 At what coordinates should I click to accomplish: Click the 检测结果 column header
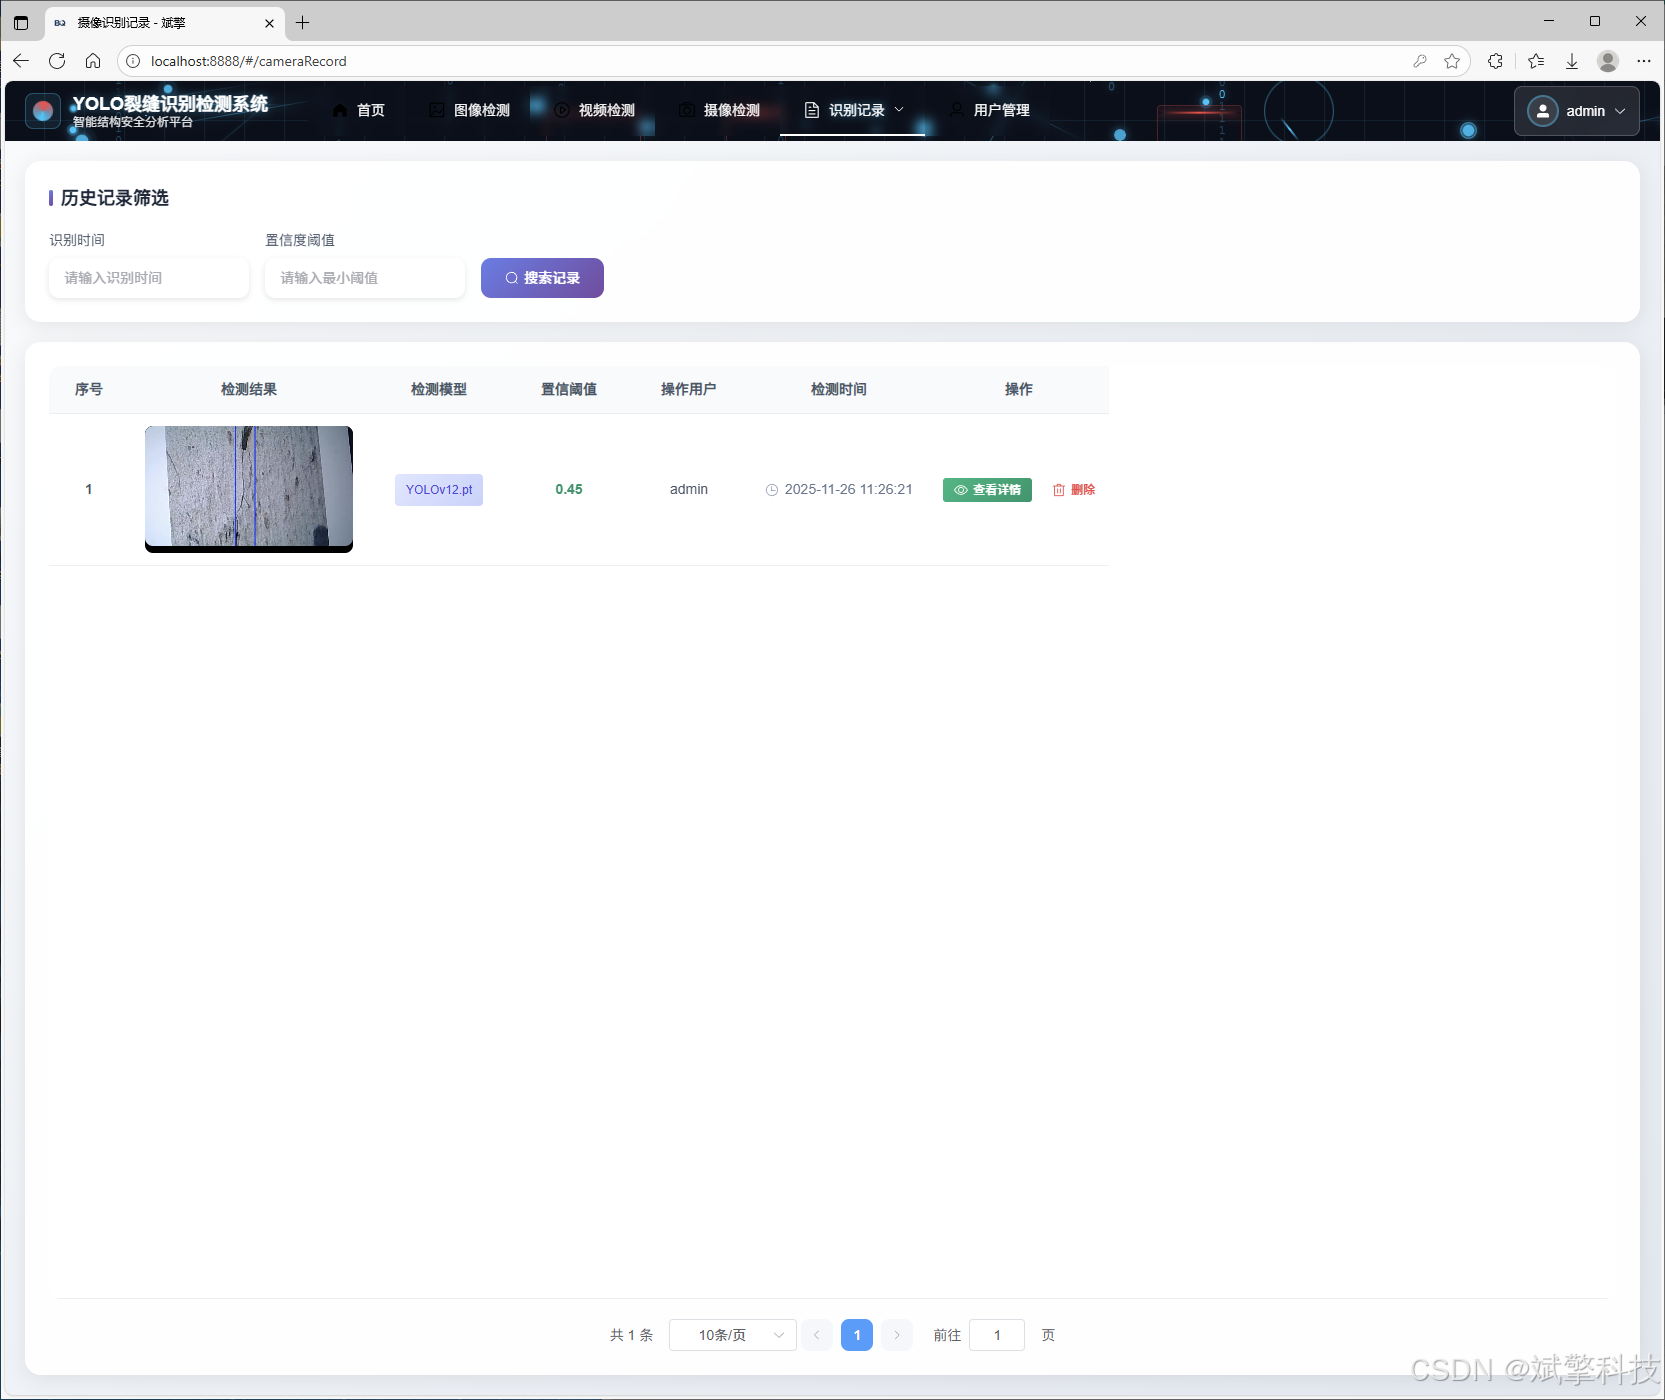[x=249, y=389]
